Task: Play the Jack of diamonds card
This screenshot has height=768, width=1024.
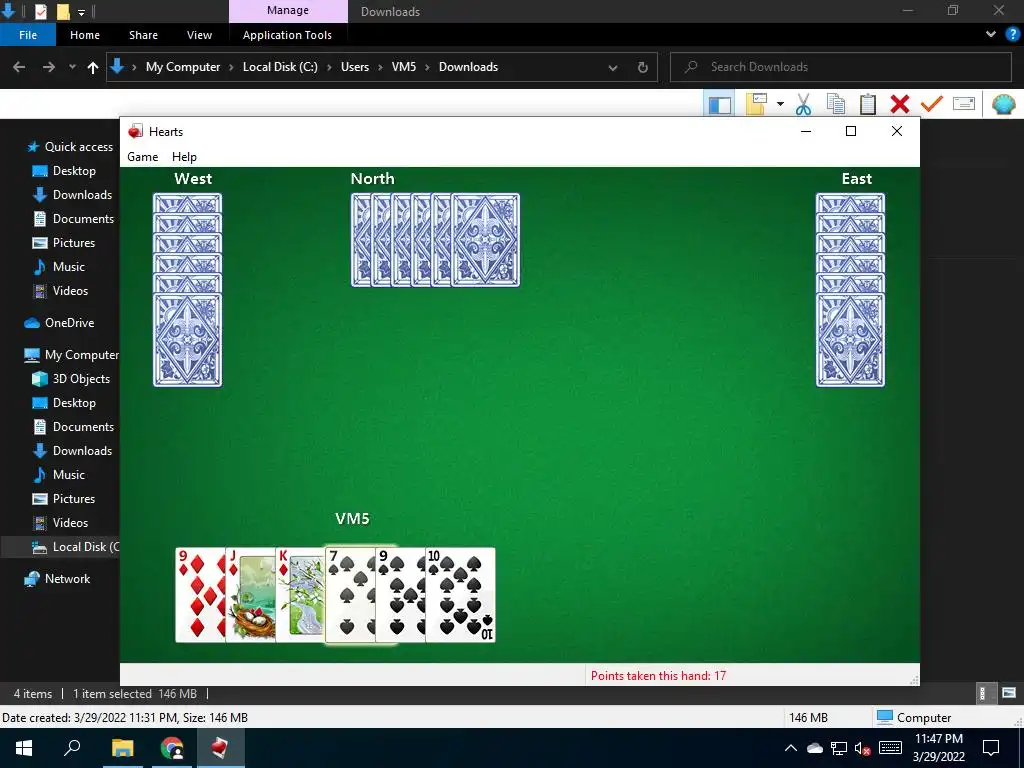Action: click(250, 595)
